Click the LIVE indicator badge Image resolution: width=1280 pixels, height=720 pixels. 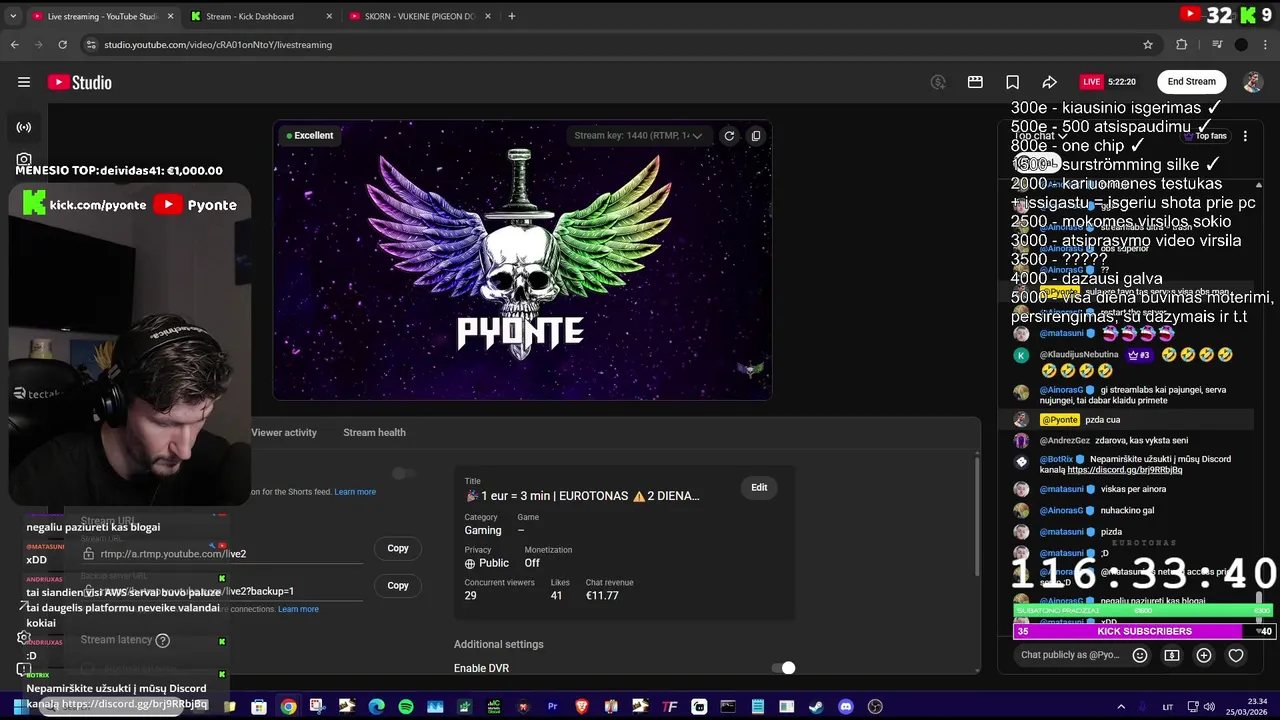pyautogui.click(x=1091, y=82)
